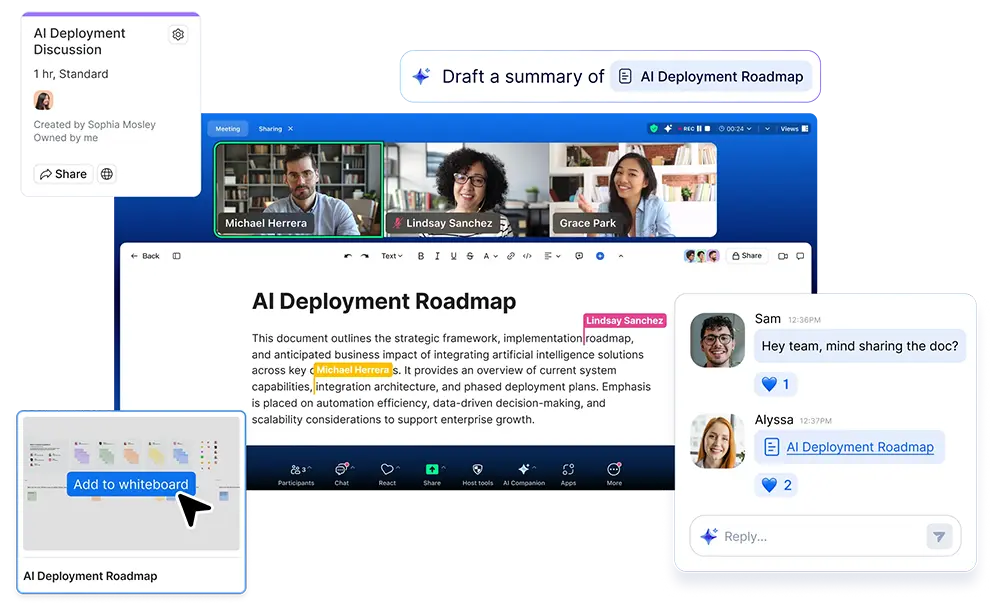Screen dimensions: 1000x603
Task: Toggle italic formatting in the document
Action: pyautogui.click(x=437, y=256)
